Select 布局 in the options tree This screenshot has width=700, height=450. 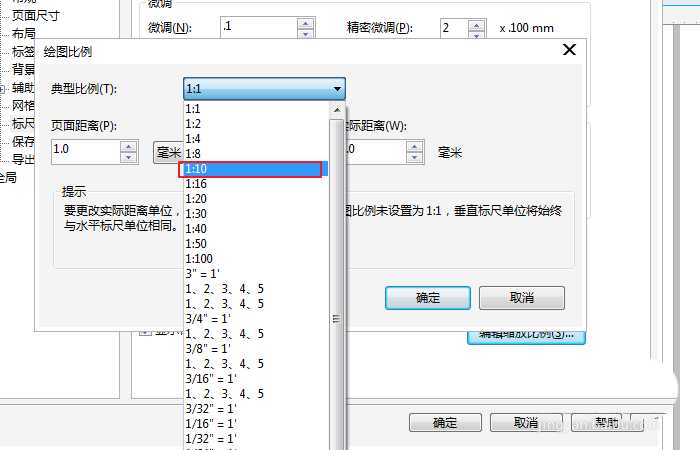24,34
